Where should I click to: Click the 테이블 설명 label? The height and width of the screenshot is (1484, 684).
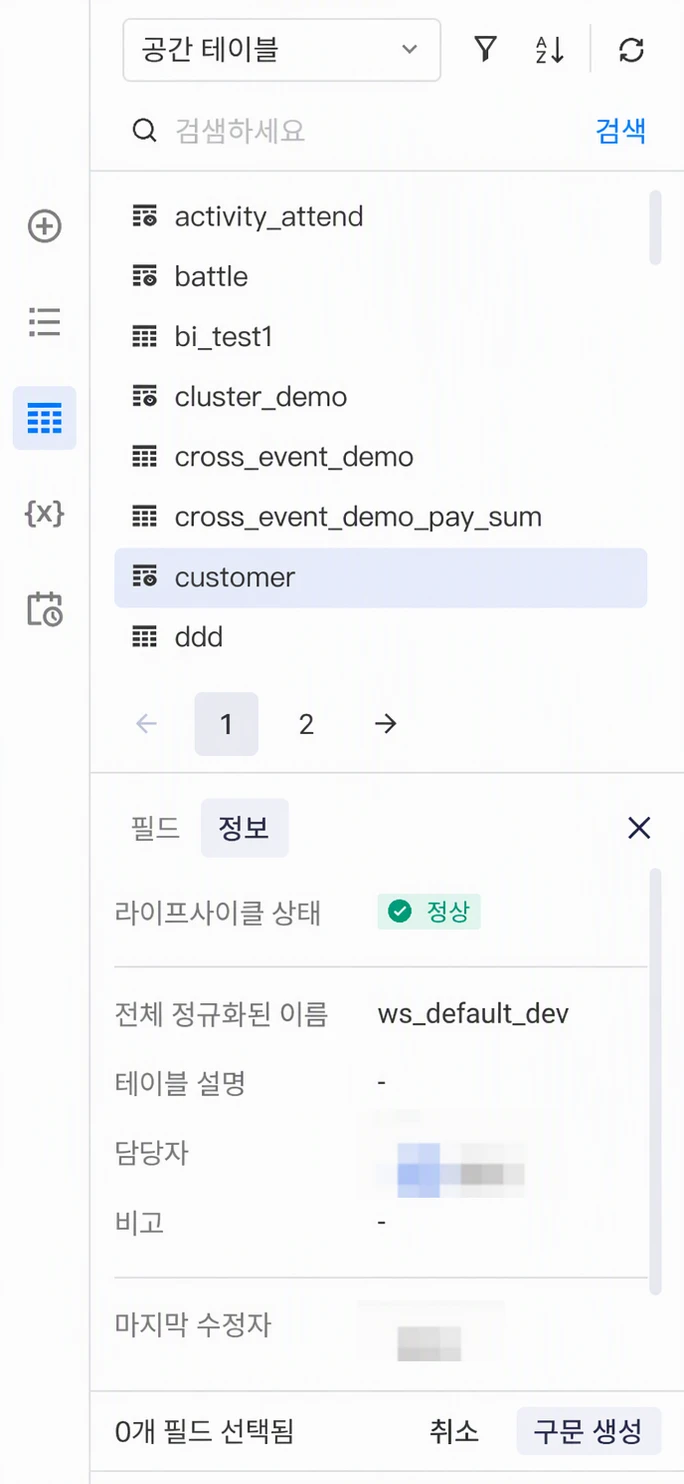(180, 1082)
